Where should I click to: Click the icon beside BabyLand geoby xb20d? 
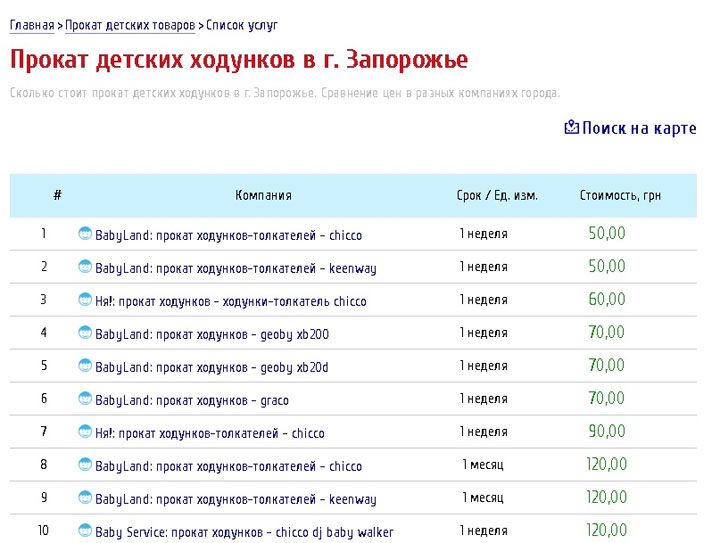point(85,366)
